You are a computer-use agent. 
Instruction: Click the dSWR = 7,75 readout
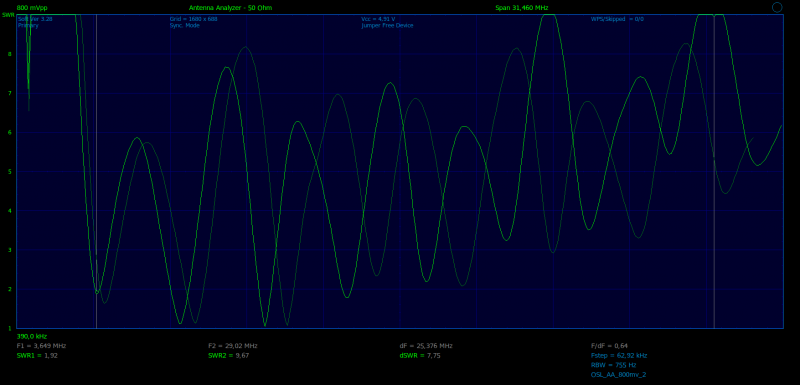coord(420,355)
